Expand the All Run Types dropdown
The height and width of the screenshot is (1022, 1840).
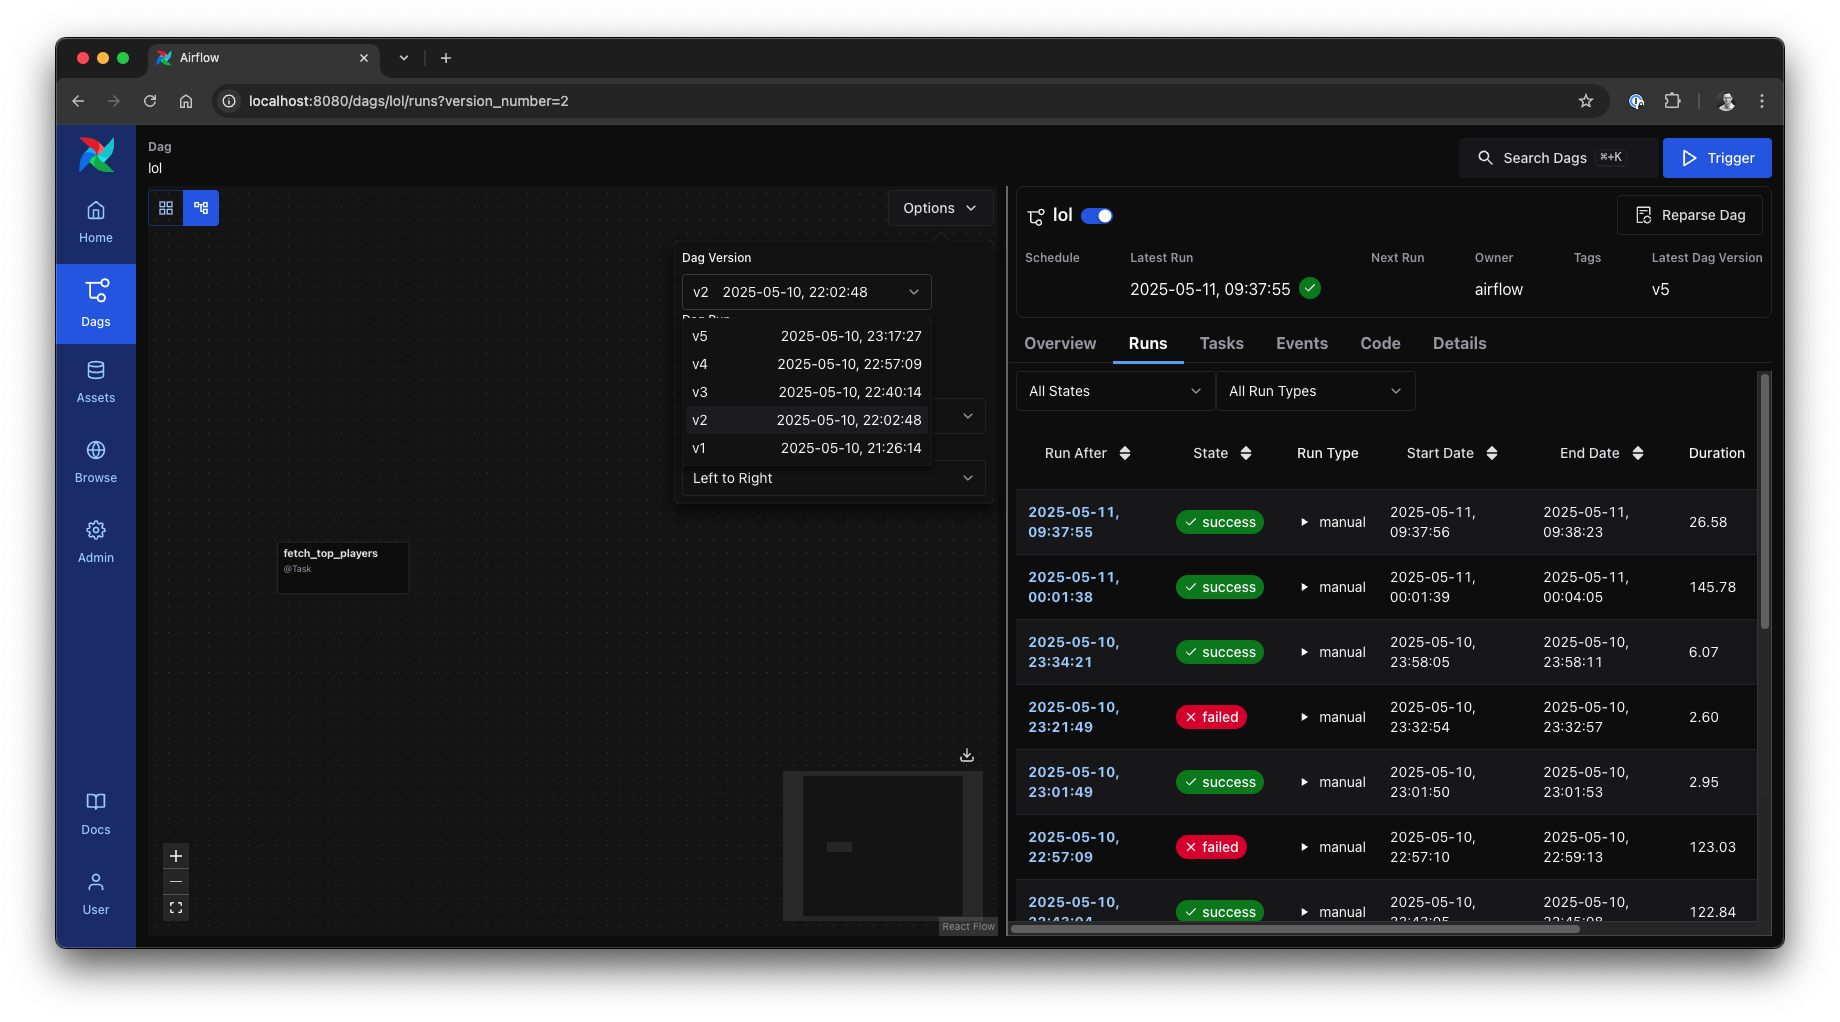pyautogui.click(x=1315, y=391)
